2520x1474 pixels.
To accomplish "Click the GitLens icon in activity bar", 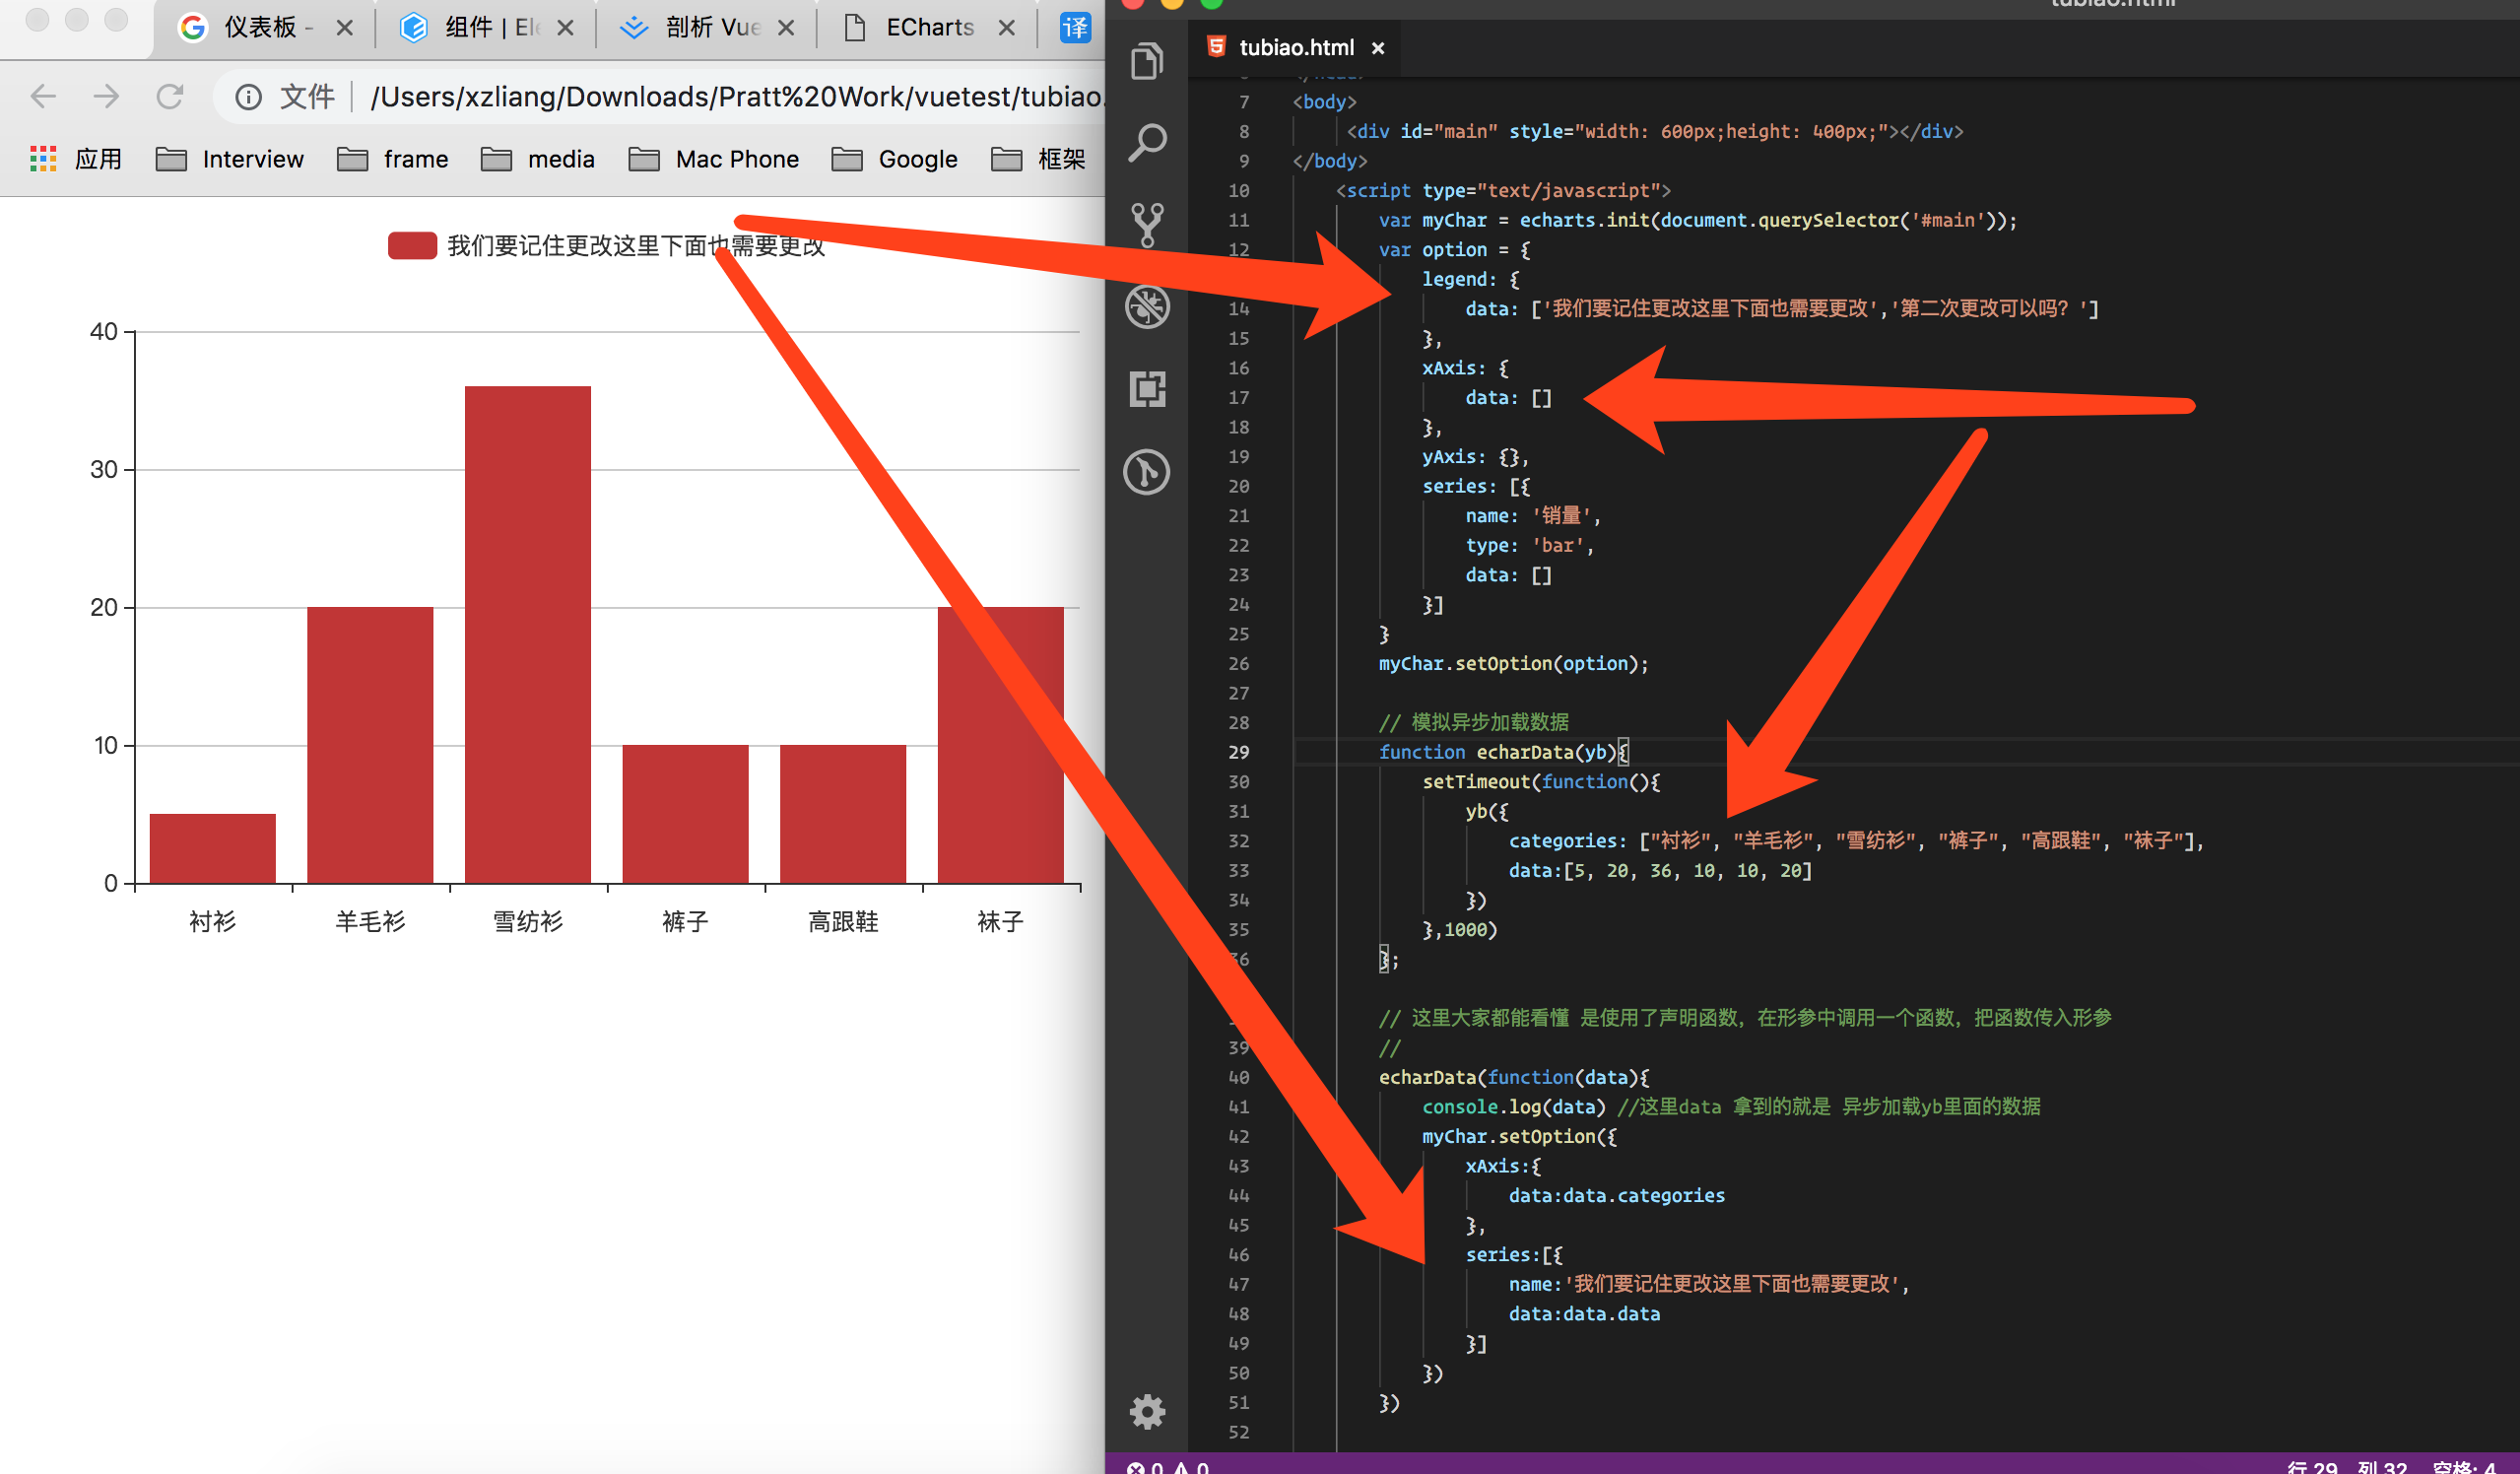I will (x=1146, y=472).
